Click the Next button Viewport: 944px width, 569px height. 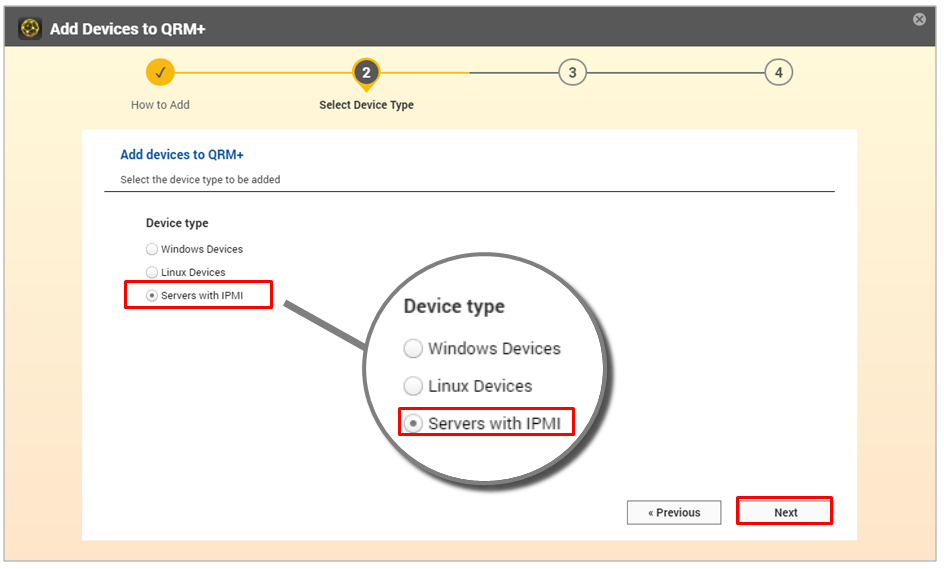pos(785,512)
